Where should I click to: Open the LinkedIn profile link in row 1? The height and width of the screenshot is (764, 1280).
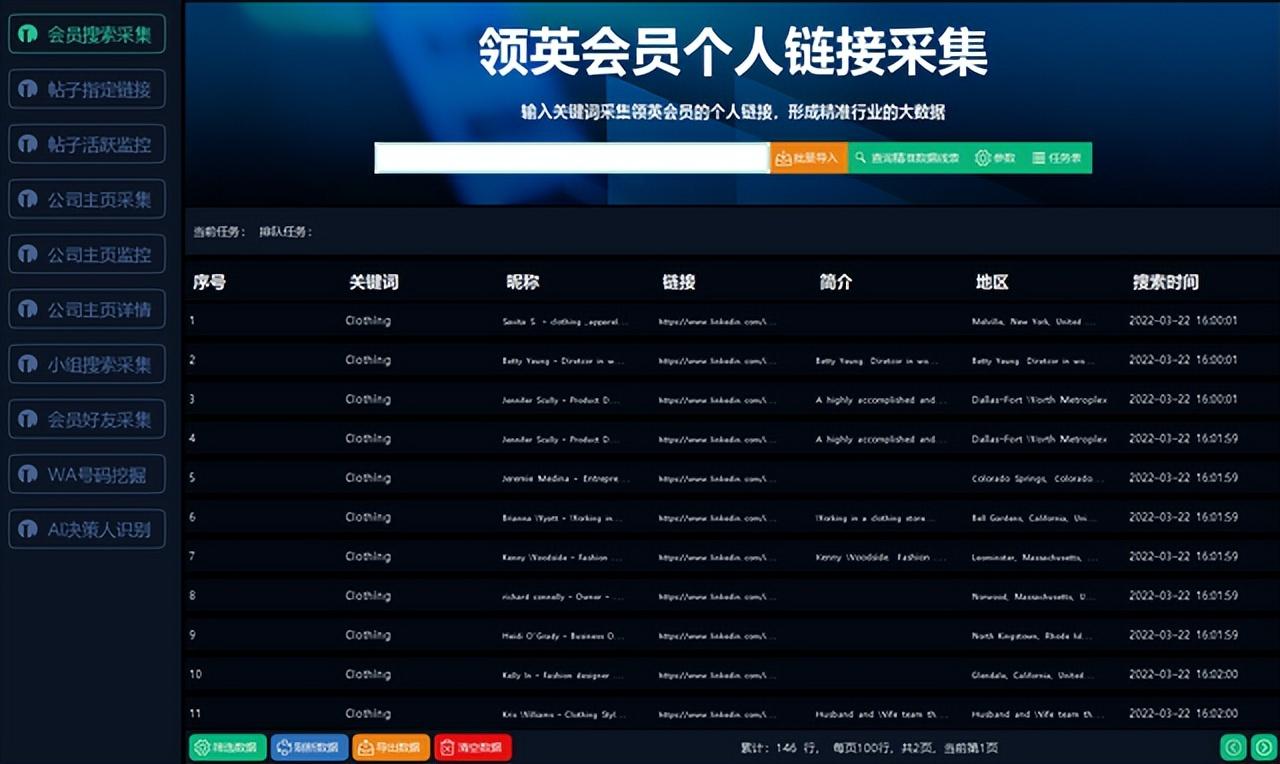(710, 320)
